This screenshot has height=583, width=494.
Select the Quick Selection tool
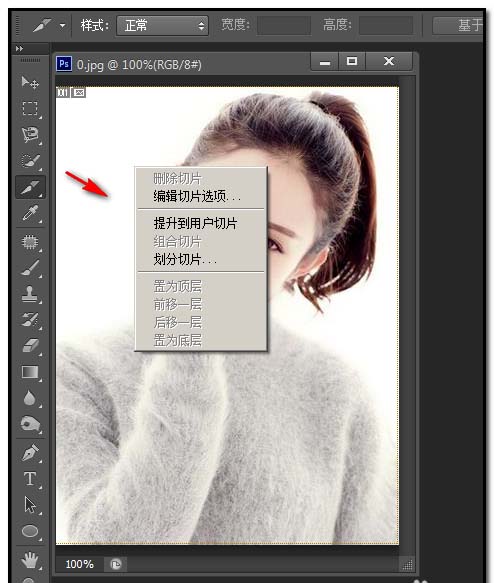pos(30,161)
